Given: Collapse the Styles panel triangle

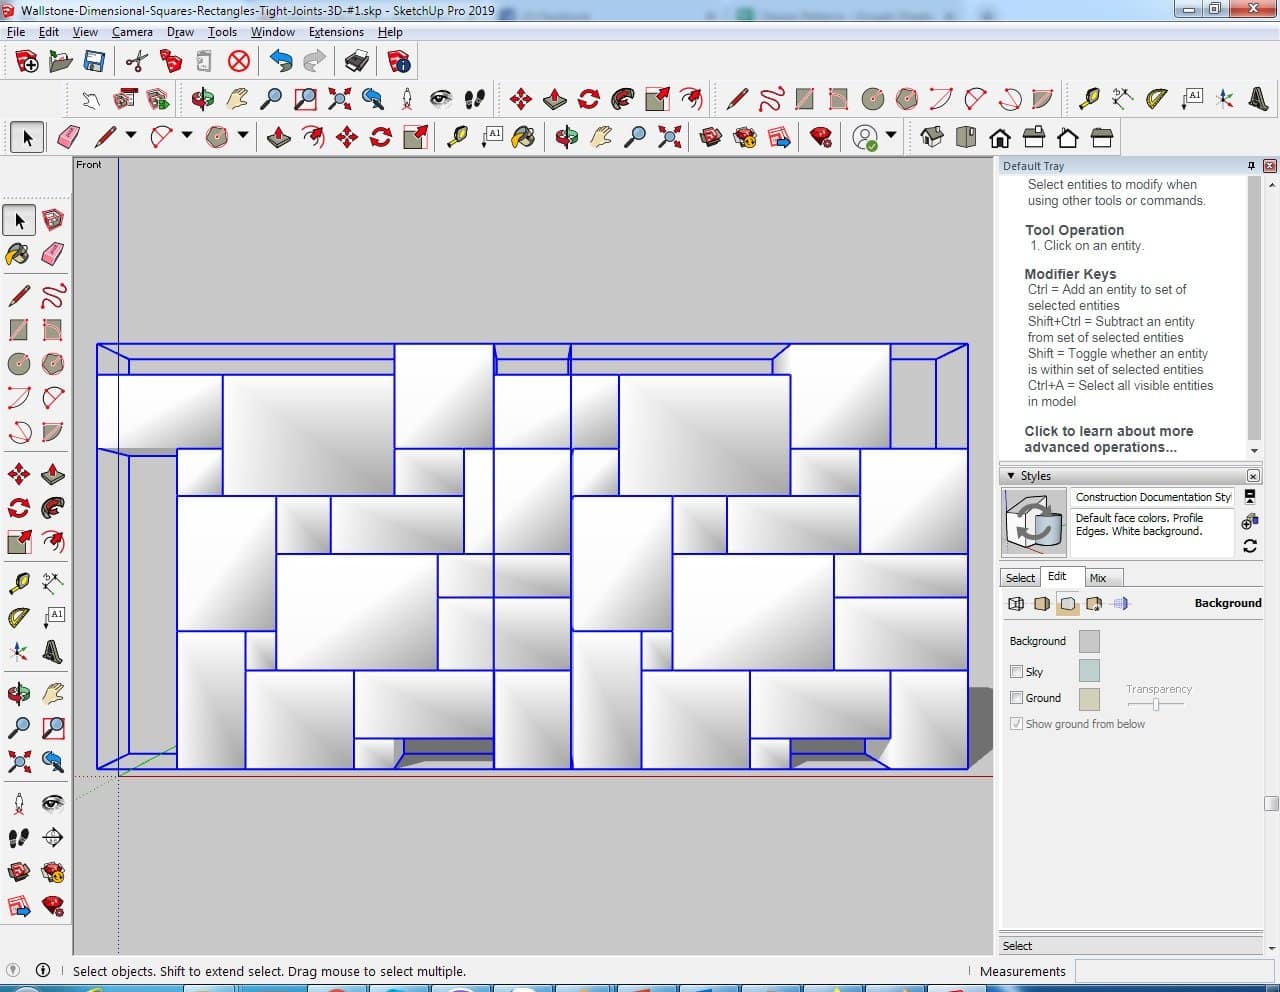Looking at the screenshot, I should (1011, 476).
